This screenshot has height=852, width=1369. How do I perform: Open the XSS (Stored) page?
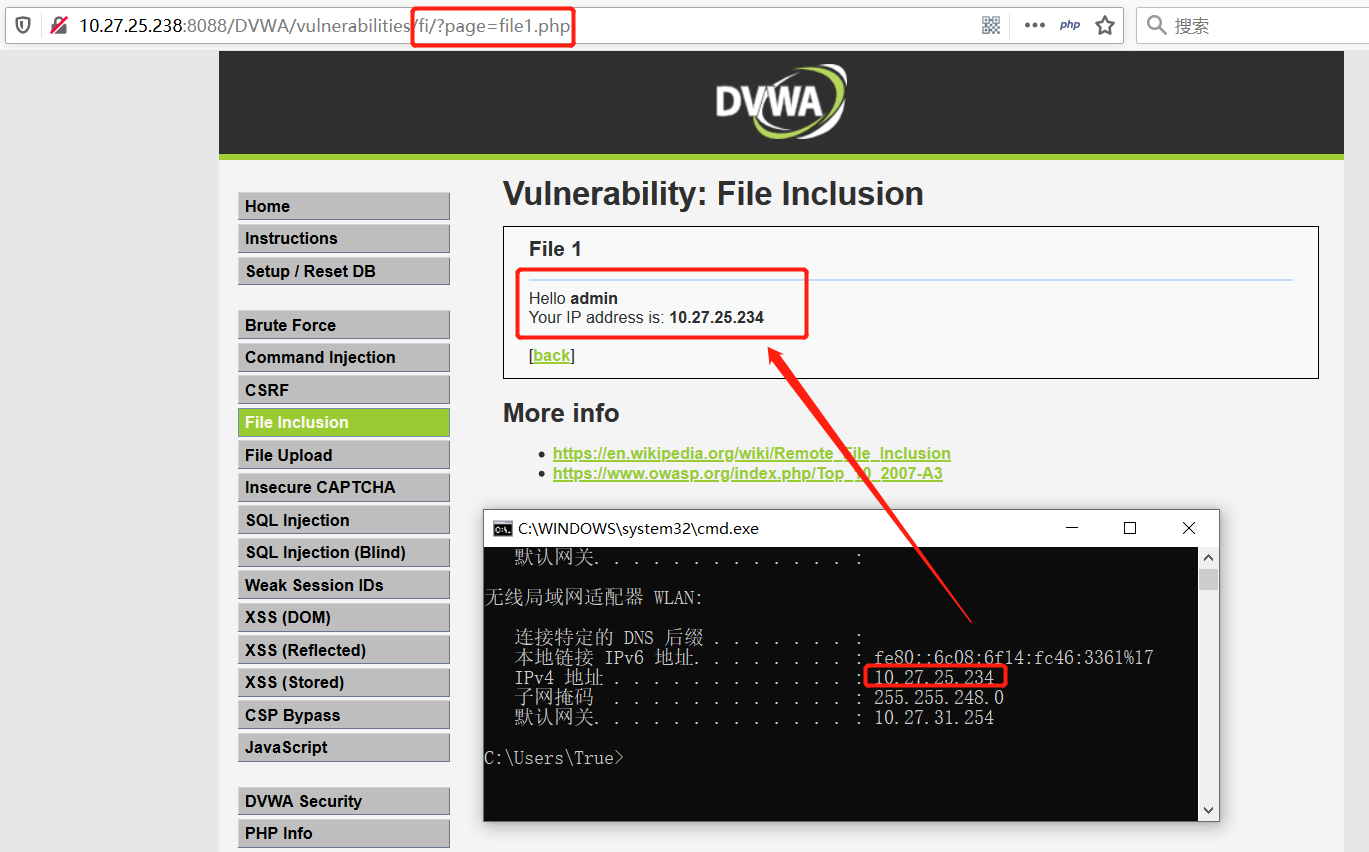[344, 682]
